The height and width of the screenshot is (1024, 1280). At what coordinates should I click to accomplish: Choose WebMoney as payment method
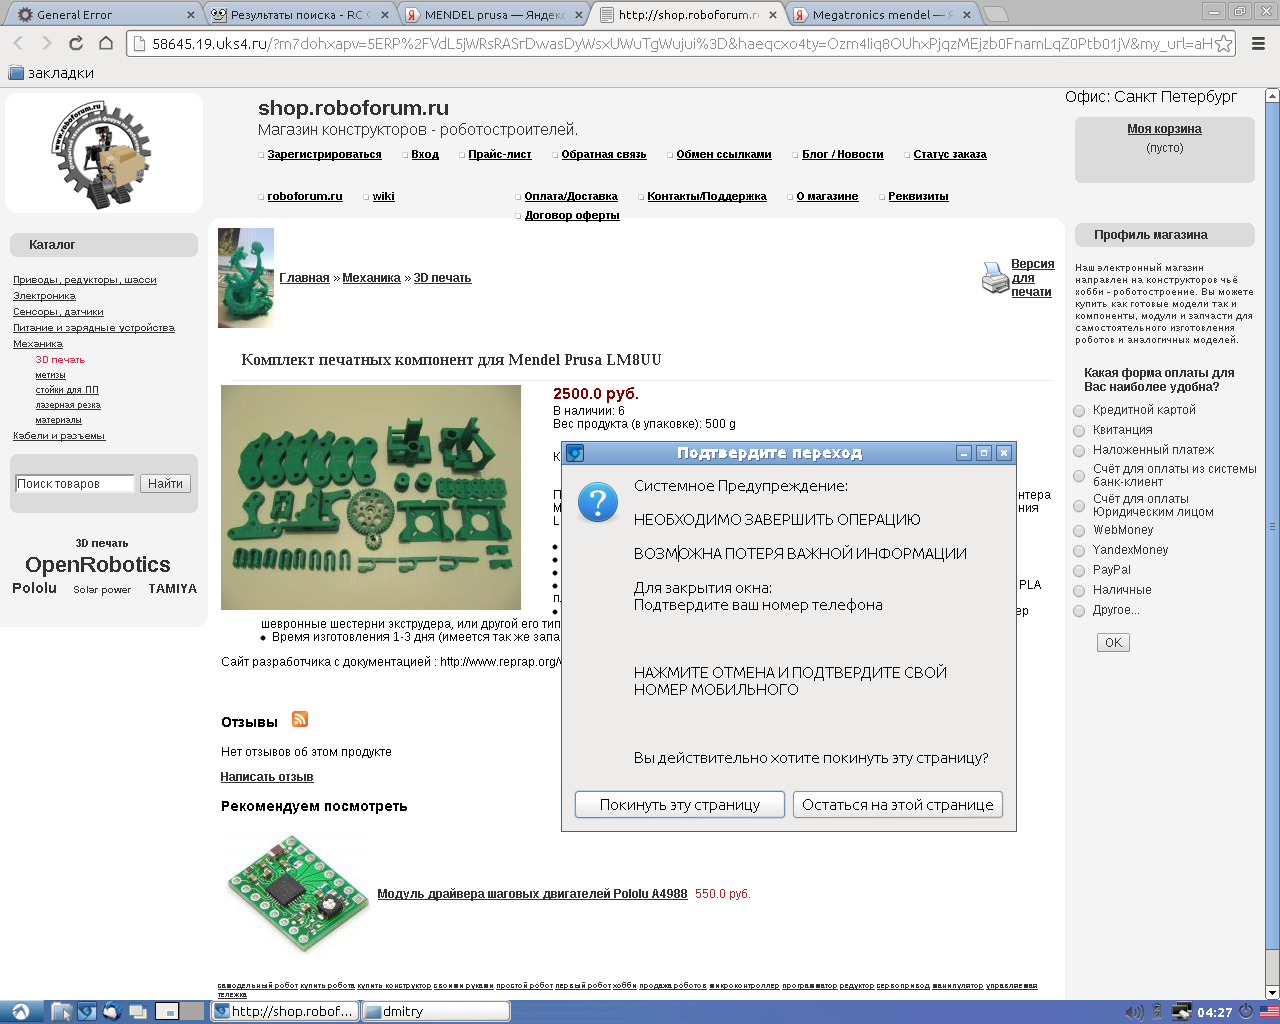coord(1079,531)
